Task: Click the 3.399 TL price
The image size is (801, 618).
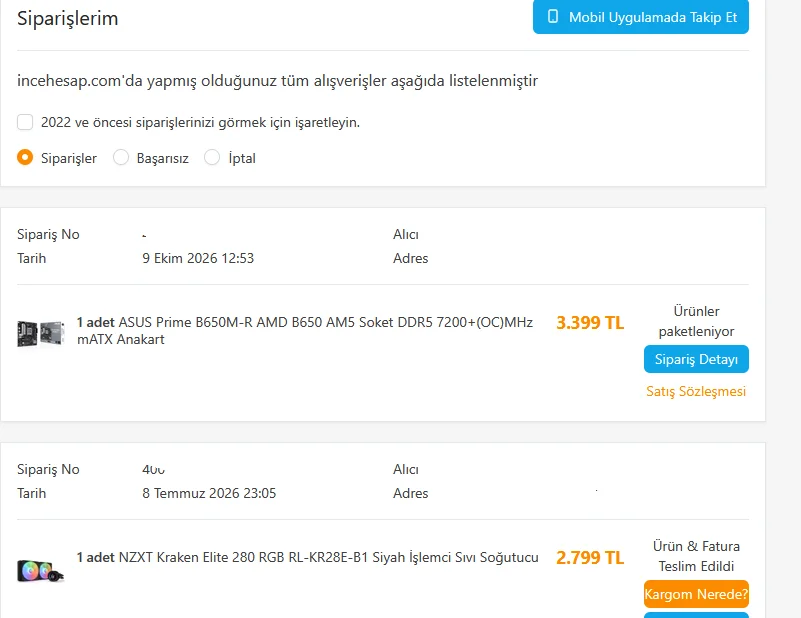Action: tap(590, 323)
